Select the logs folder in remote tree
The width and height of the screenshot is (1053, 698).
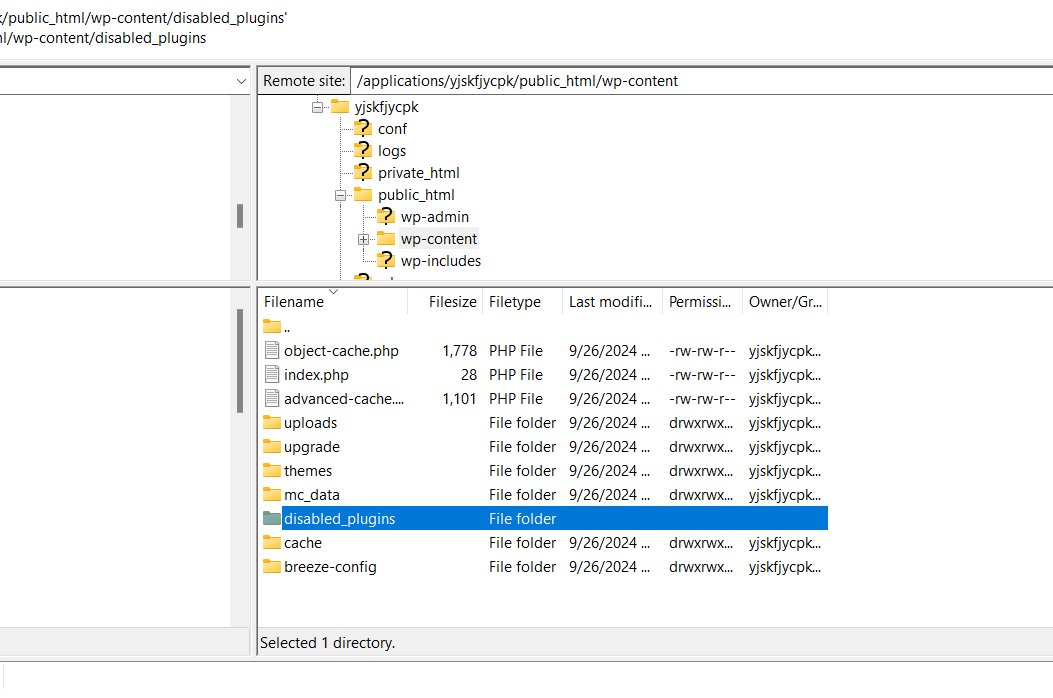392,151
